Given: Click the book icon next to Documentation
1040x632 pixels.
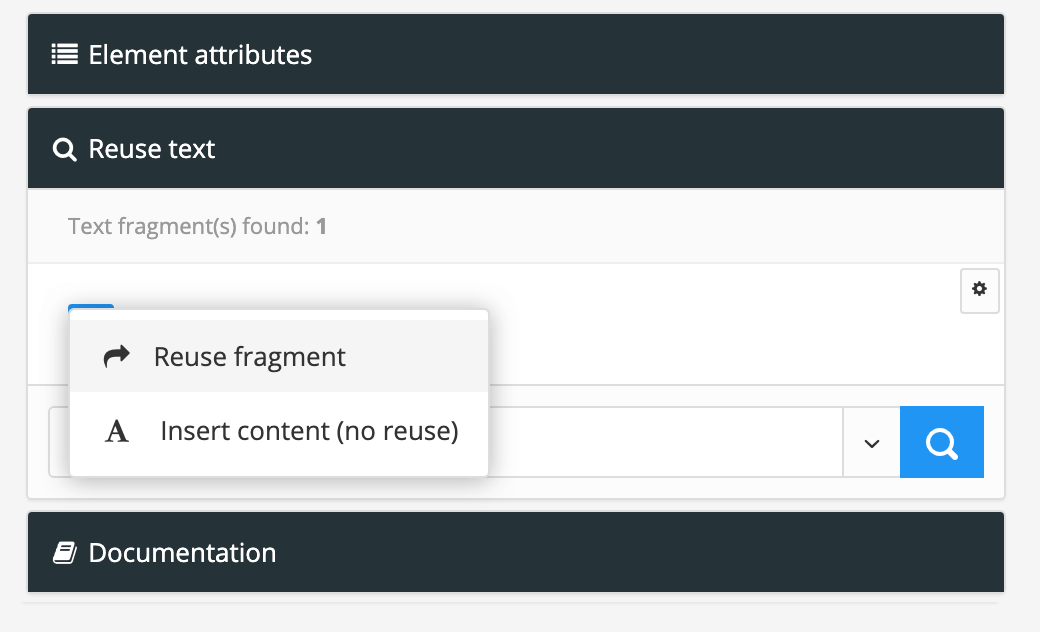Looking at the screenshot, I should [64, 552].
